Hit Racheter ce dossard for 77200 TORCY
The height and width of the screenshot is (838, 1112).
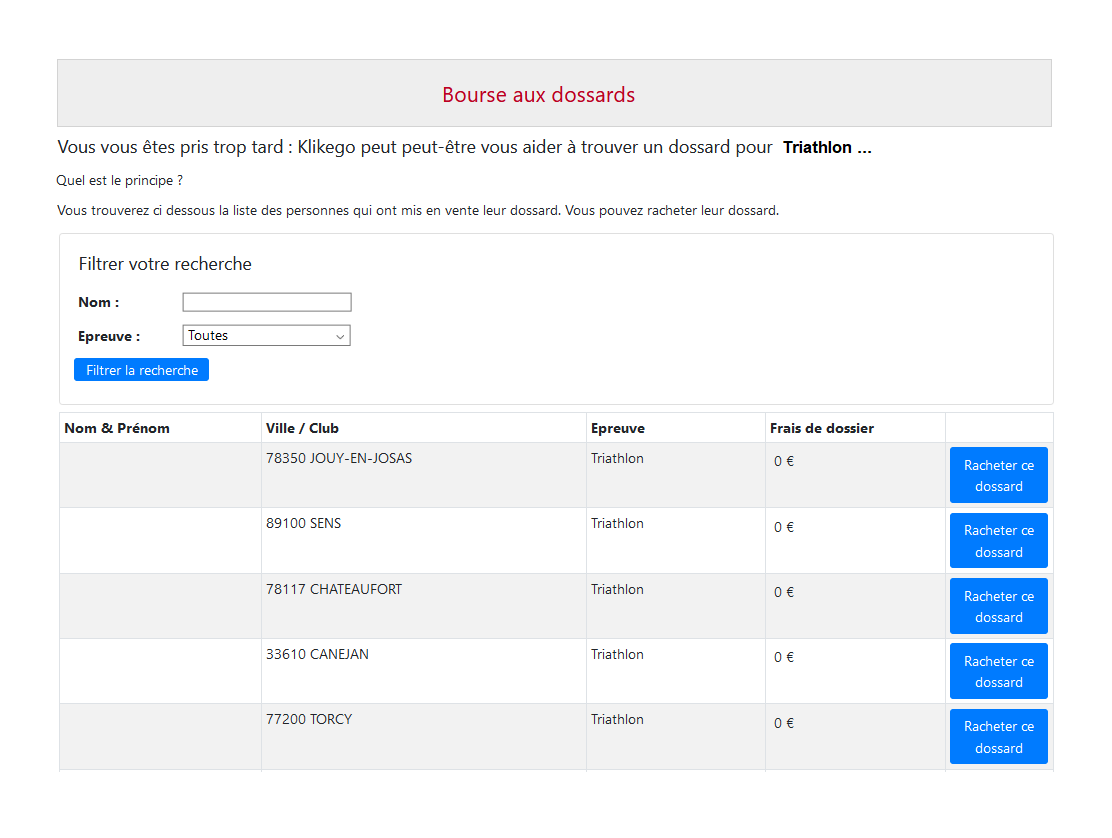(x=998, y=737)
